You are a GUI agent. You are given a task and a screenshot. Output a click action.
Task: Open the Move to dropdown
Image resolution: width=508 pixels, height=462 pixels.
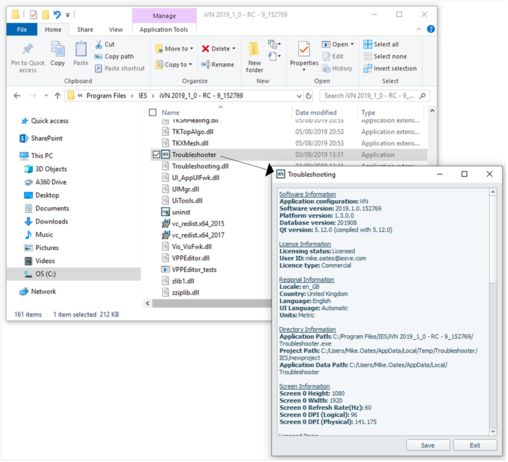pyautogui.click(x=174, y=49)
